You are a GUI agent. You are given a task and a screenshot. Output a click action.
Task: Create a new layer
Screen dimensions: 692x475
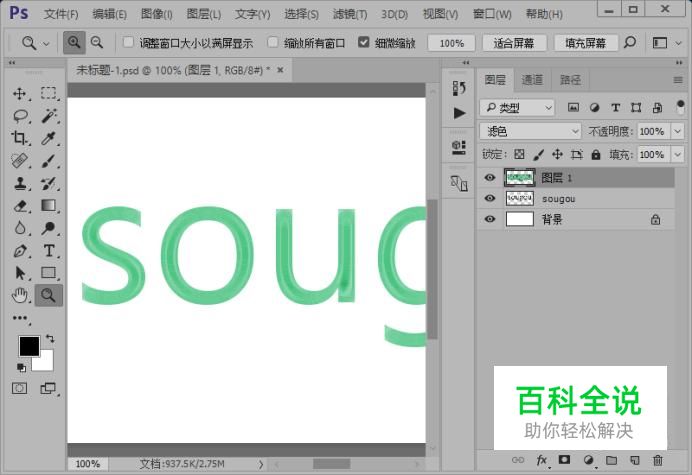(635, 460)
